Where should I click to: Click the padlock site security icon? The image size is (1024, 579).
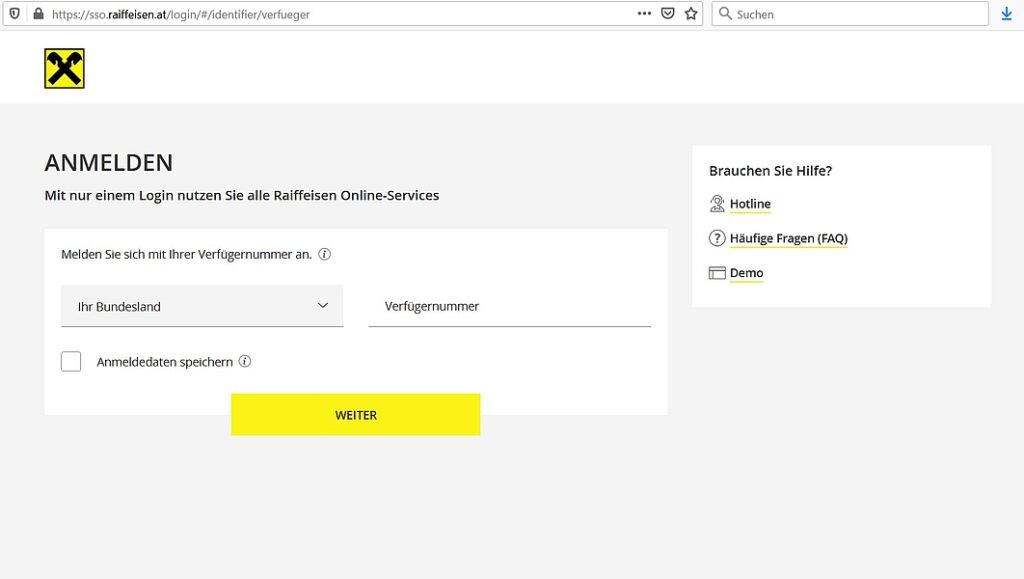coord(39,14)
